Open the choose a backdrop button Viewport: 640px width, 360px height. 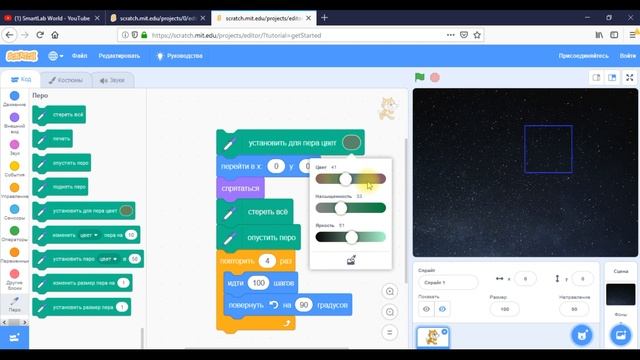621,336
